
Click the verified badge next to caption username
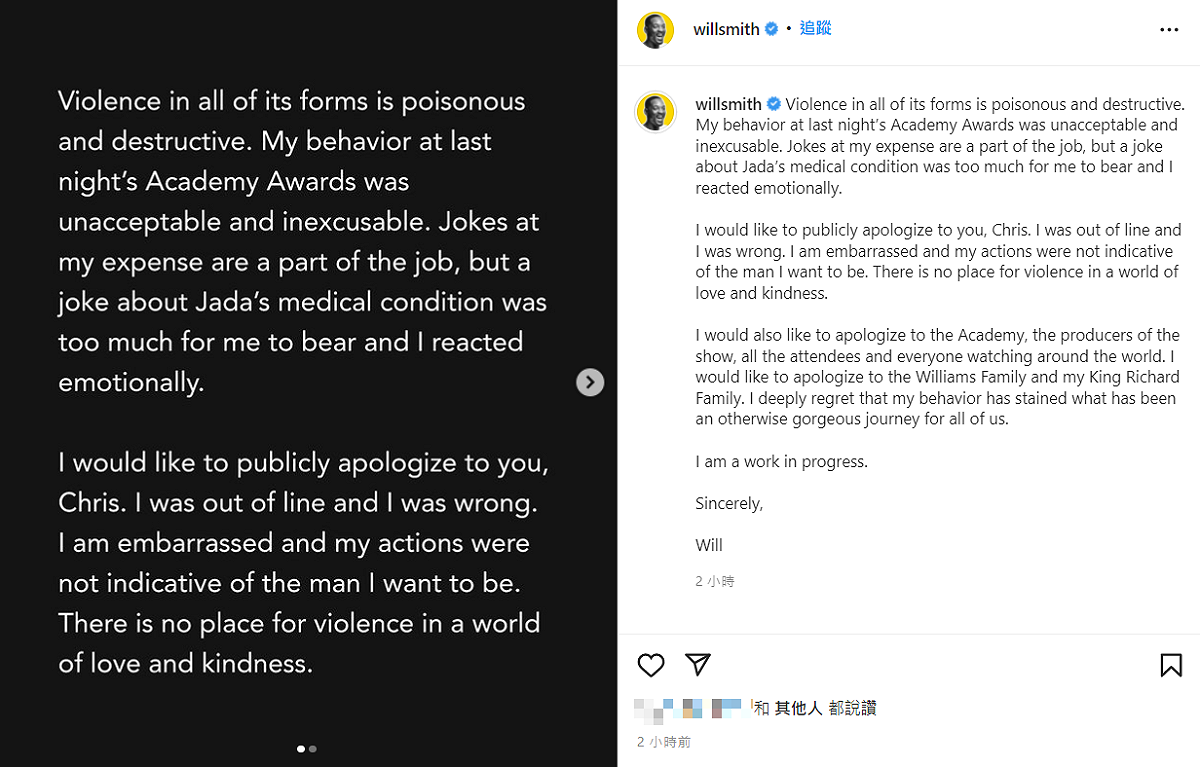point(774,104)
